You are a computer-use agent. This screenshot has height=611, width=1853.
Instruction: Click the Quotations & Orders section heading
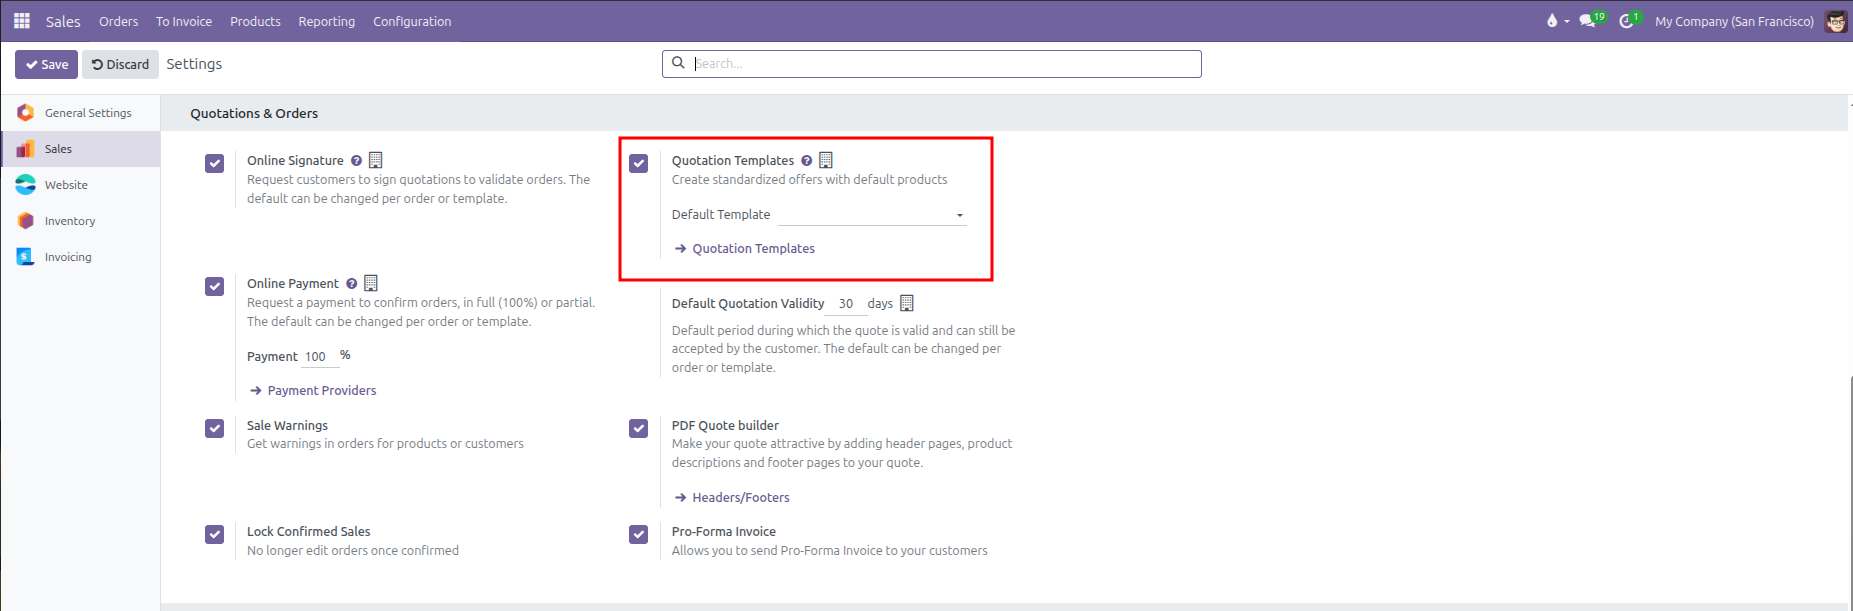click(254, 114)
